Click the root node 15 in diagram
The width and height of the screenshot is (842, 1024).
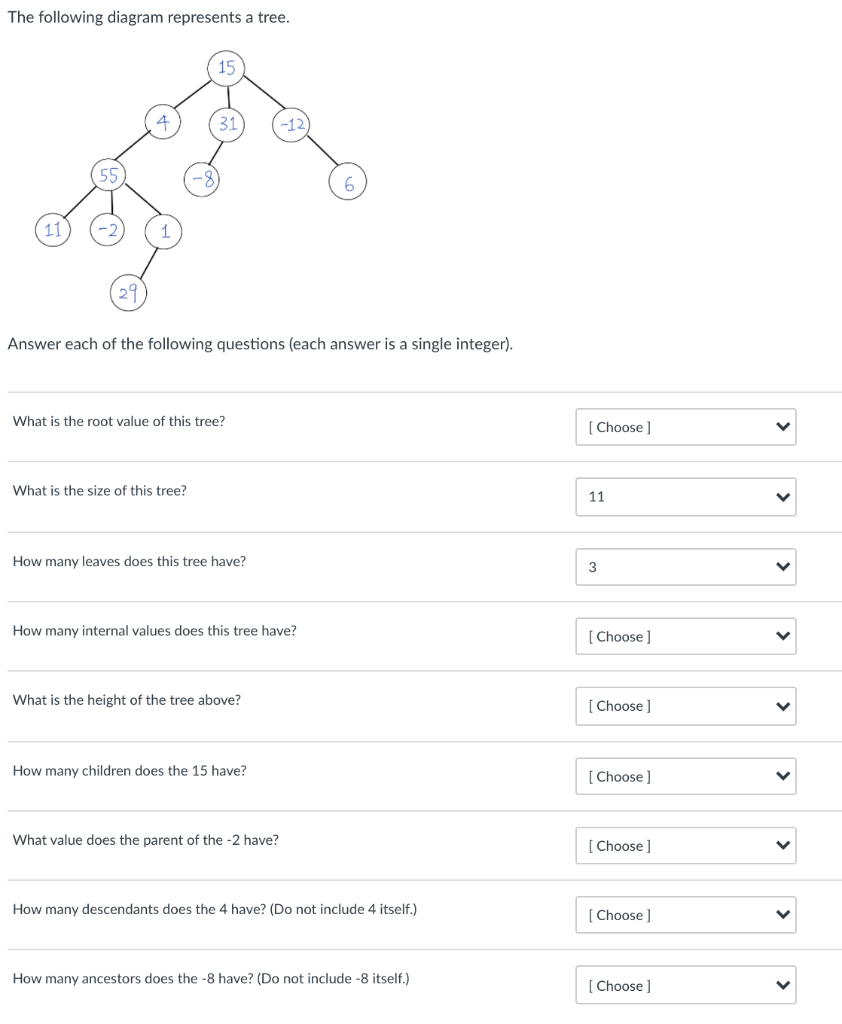227,67
